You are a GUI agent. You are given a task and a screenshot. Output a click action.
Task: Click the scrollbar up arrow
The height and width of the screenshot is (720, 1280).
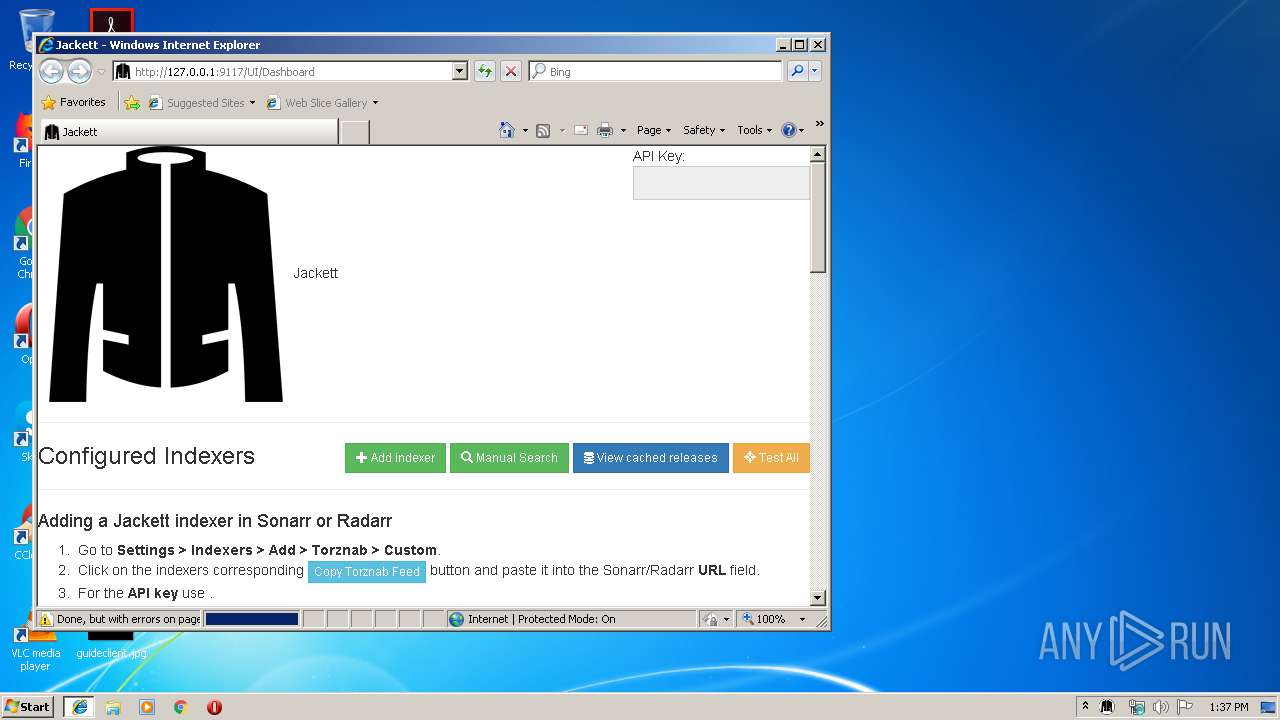click(817, 154)
